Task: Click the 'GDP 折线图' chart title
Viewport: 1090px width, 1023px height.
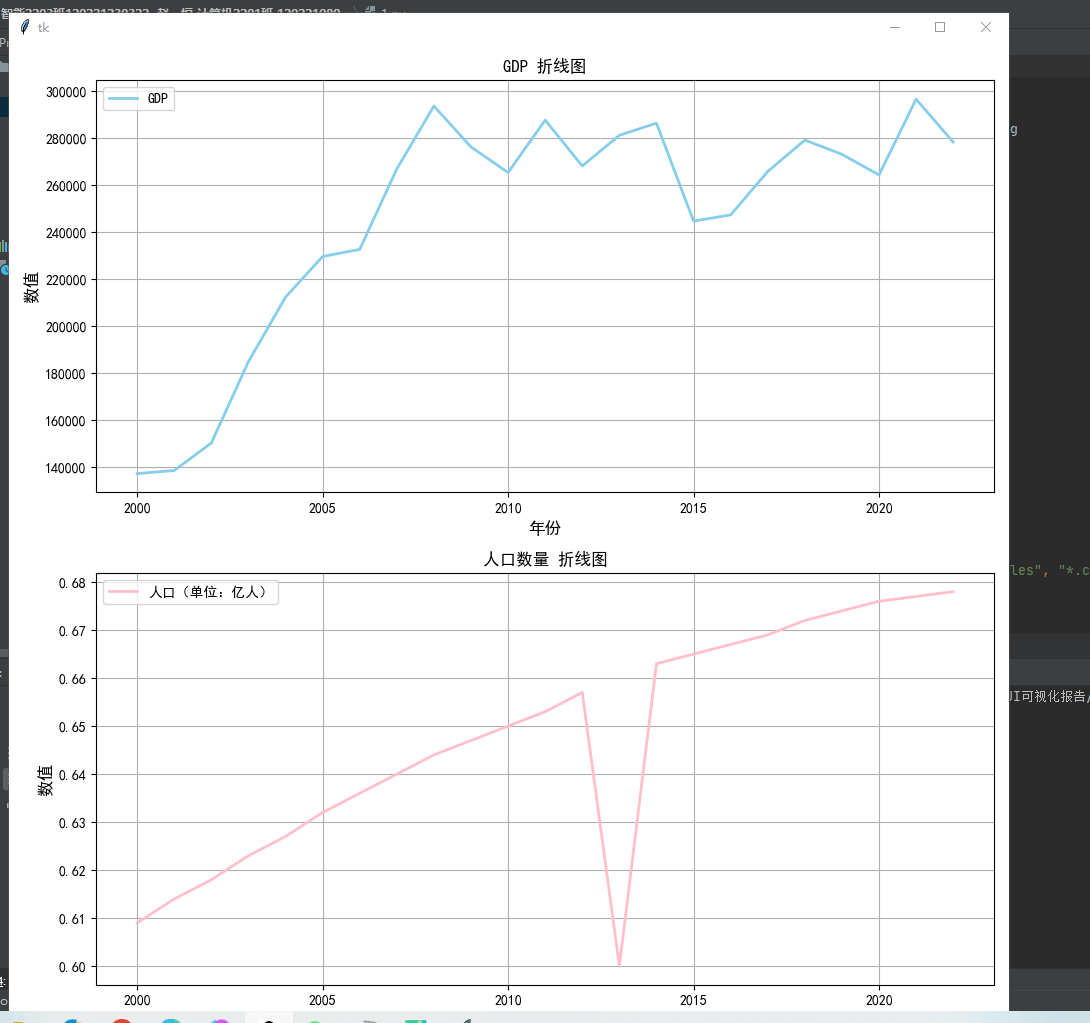Action: pyautogui.click(x=544, y=66)
